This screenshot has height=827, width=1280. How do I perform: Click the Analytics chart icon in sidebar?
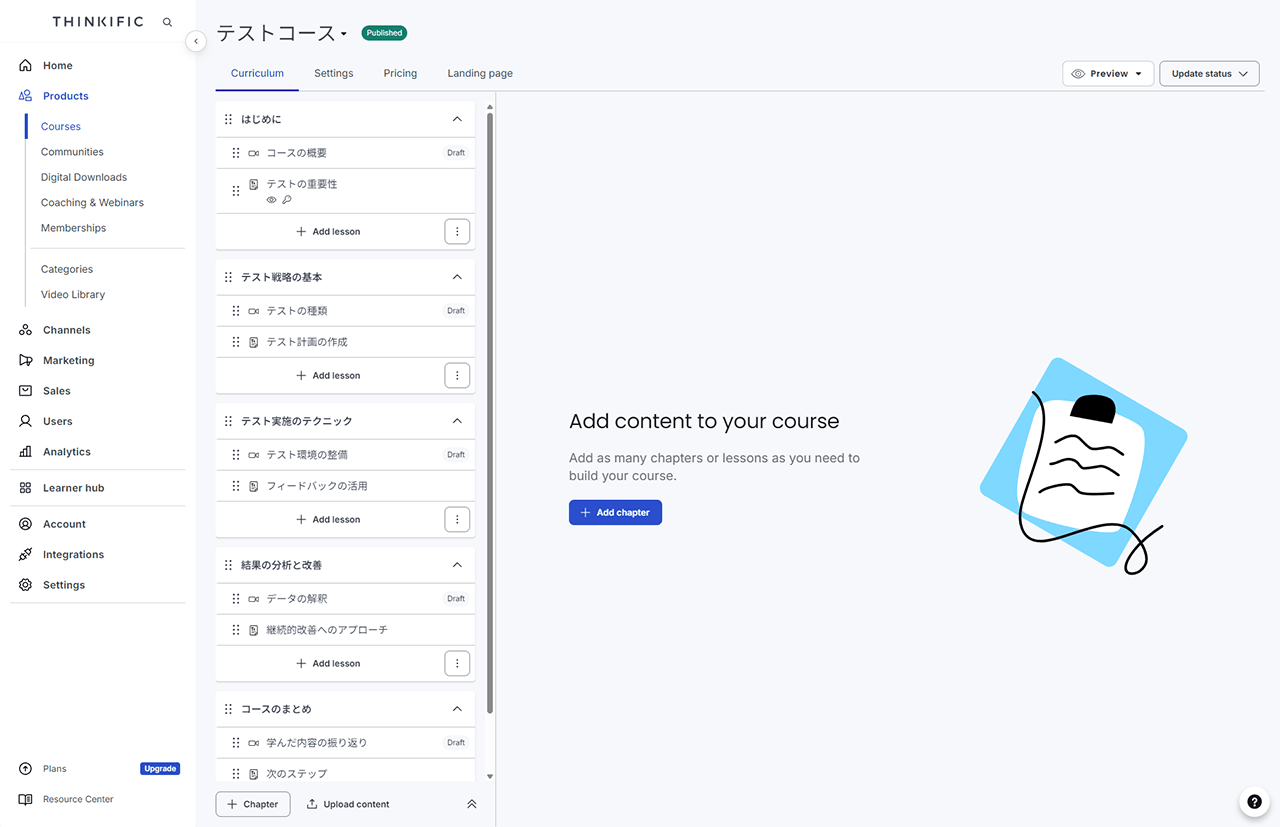tap(26, 452)
